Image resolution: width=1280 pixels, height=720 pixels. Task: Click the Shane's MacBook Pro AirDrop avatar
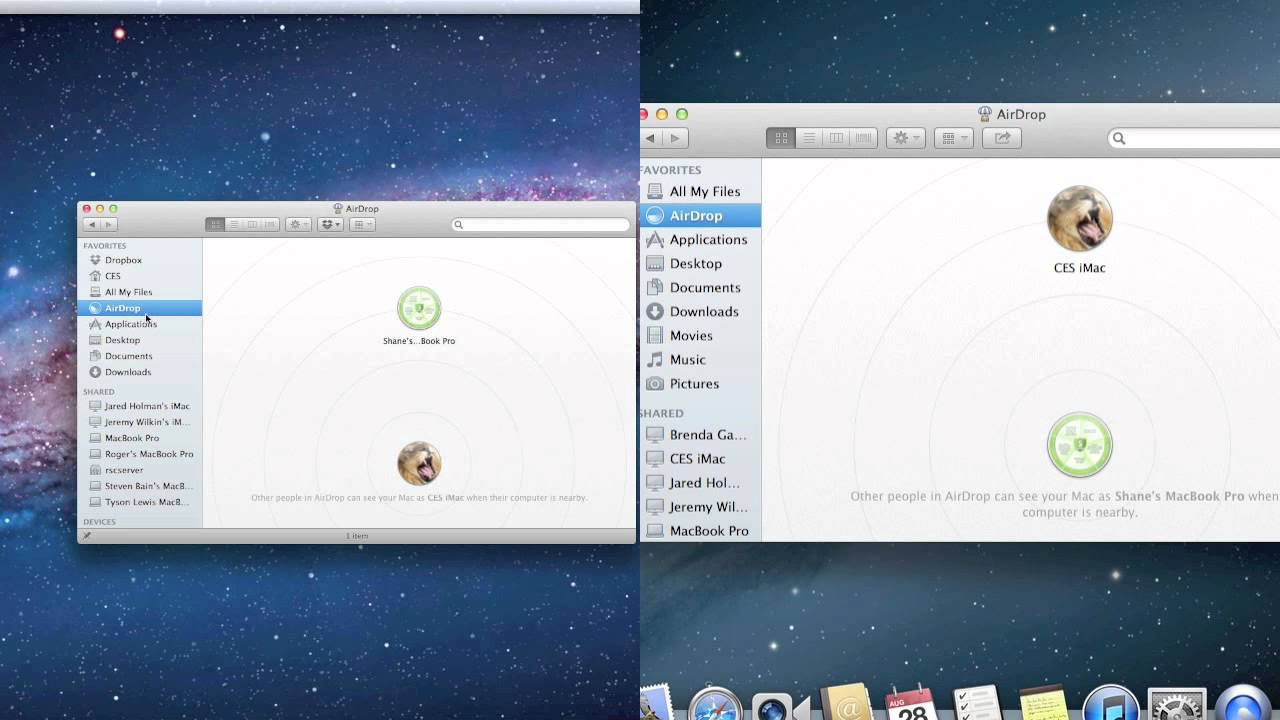coord(419,308)
